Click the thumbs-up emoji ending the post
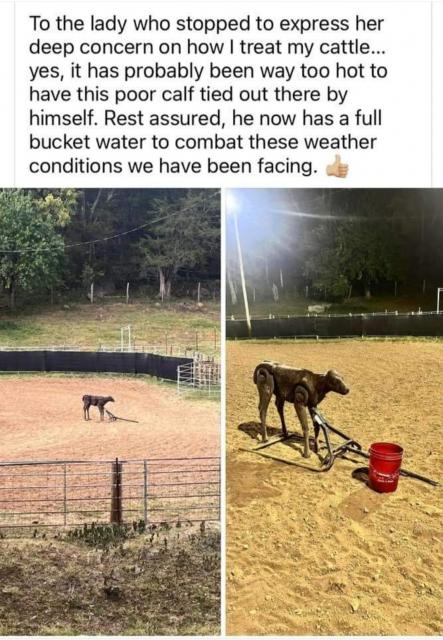Image resolution: width=443 pixels, height=640 pixels. coord(337,167)
